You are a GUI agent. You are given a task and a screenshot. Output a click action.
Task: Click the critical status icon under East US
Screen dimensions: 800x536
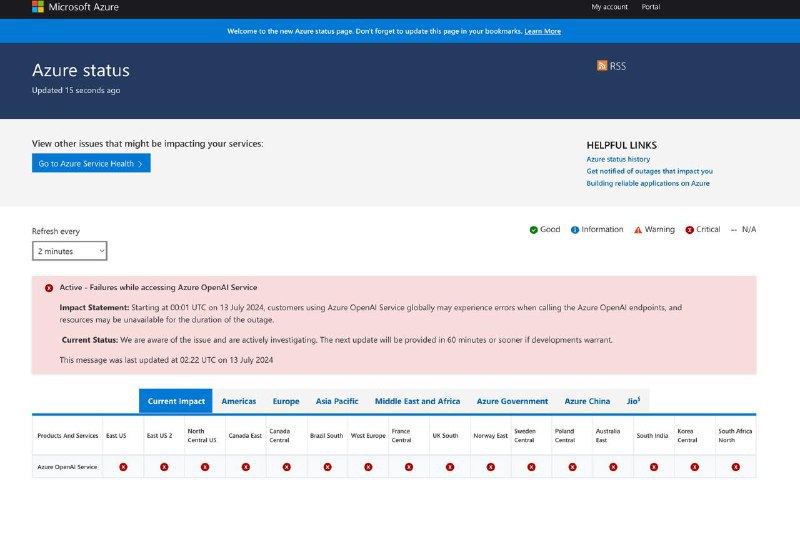point(123,467)
